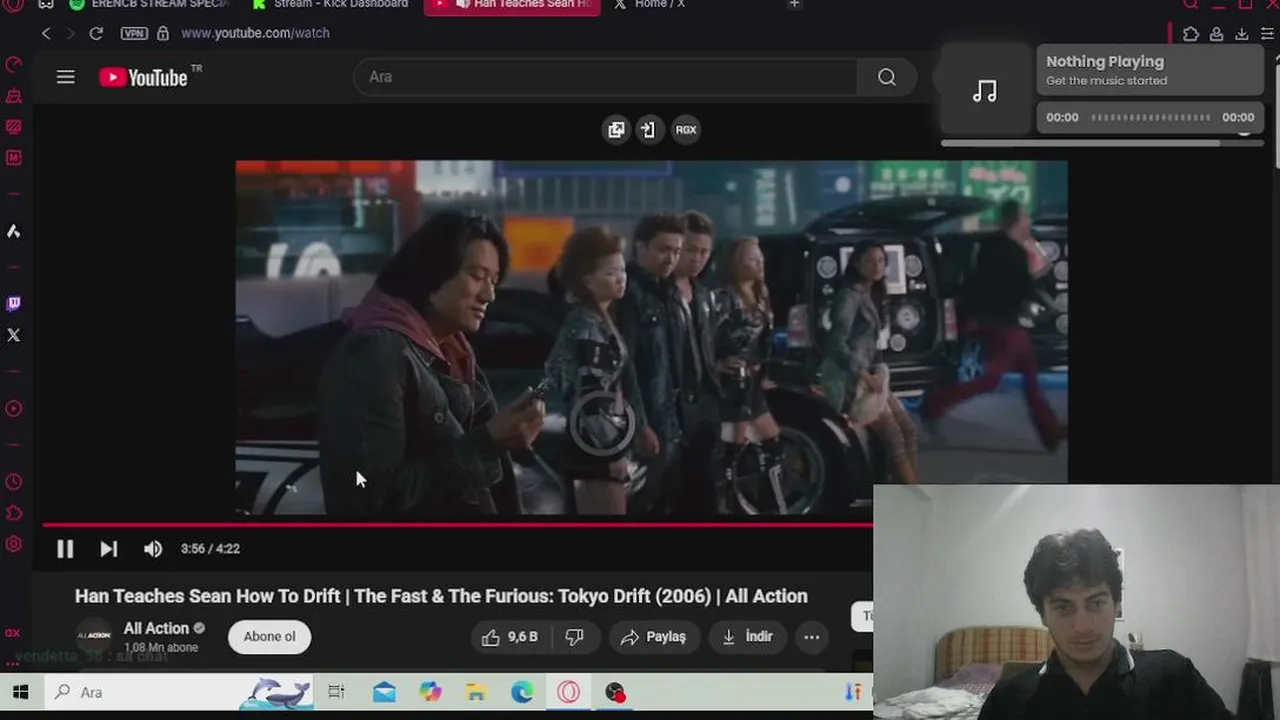This screenshot has width=1280, height=720.
Task: Go back with browser back arrow
Action: pyautogui.click(x=46, y=33)
